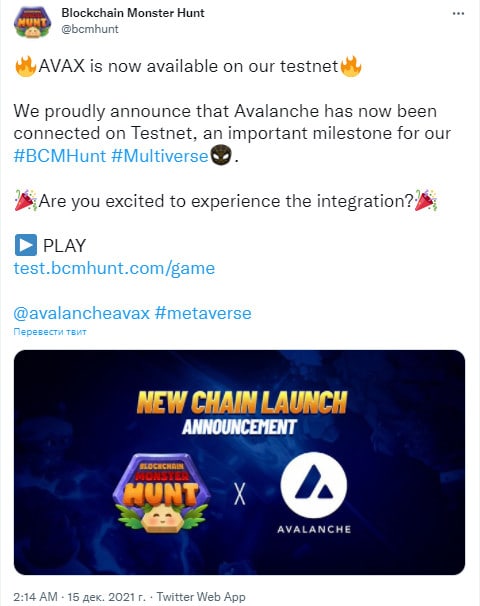Click the party popper emoji after integration
Screen dimensions: 480x606
tap(426, 200)
